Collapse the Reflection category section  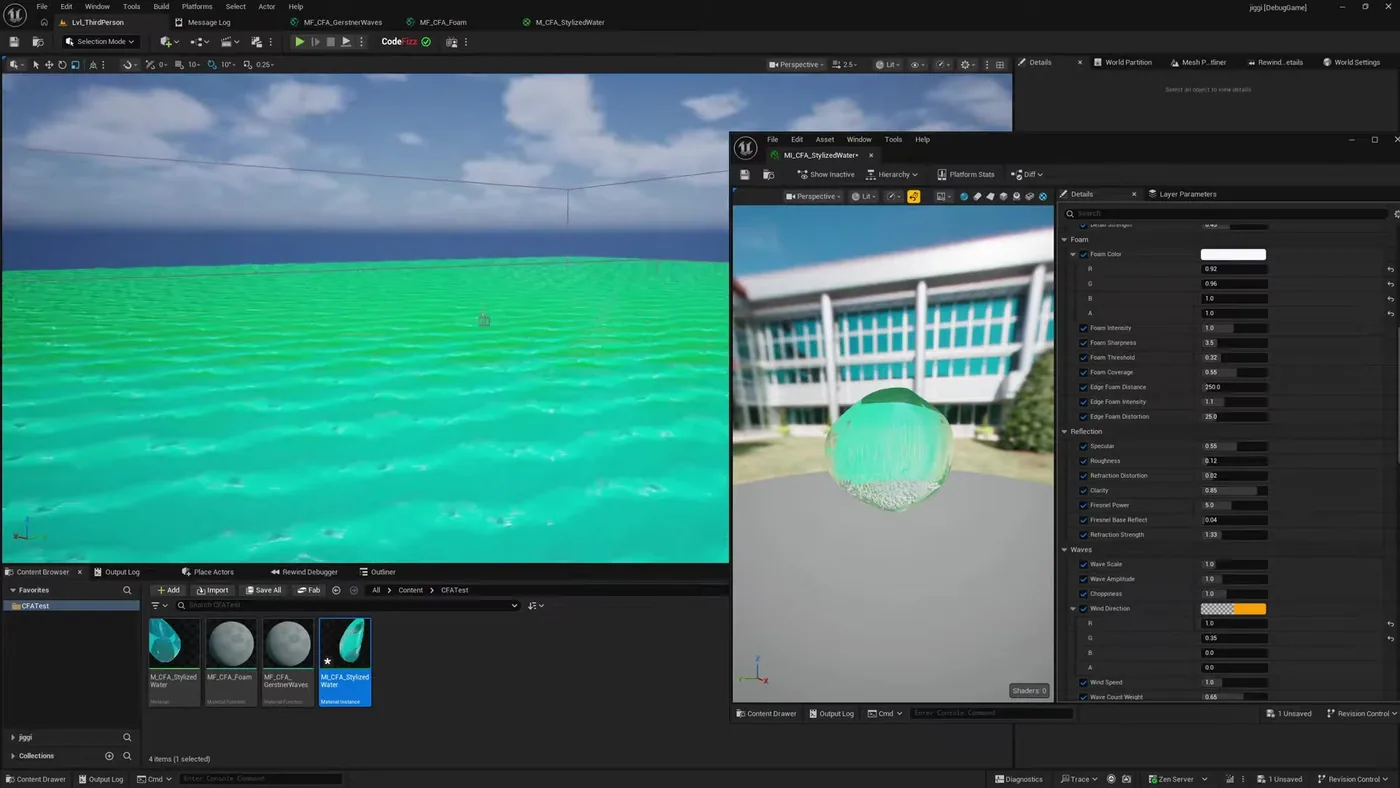tap(1065, 432)
